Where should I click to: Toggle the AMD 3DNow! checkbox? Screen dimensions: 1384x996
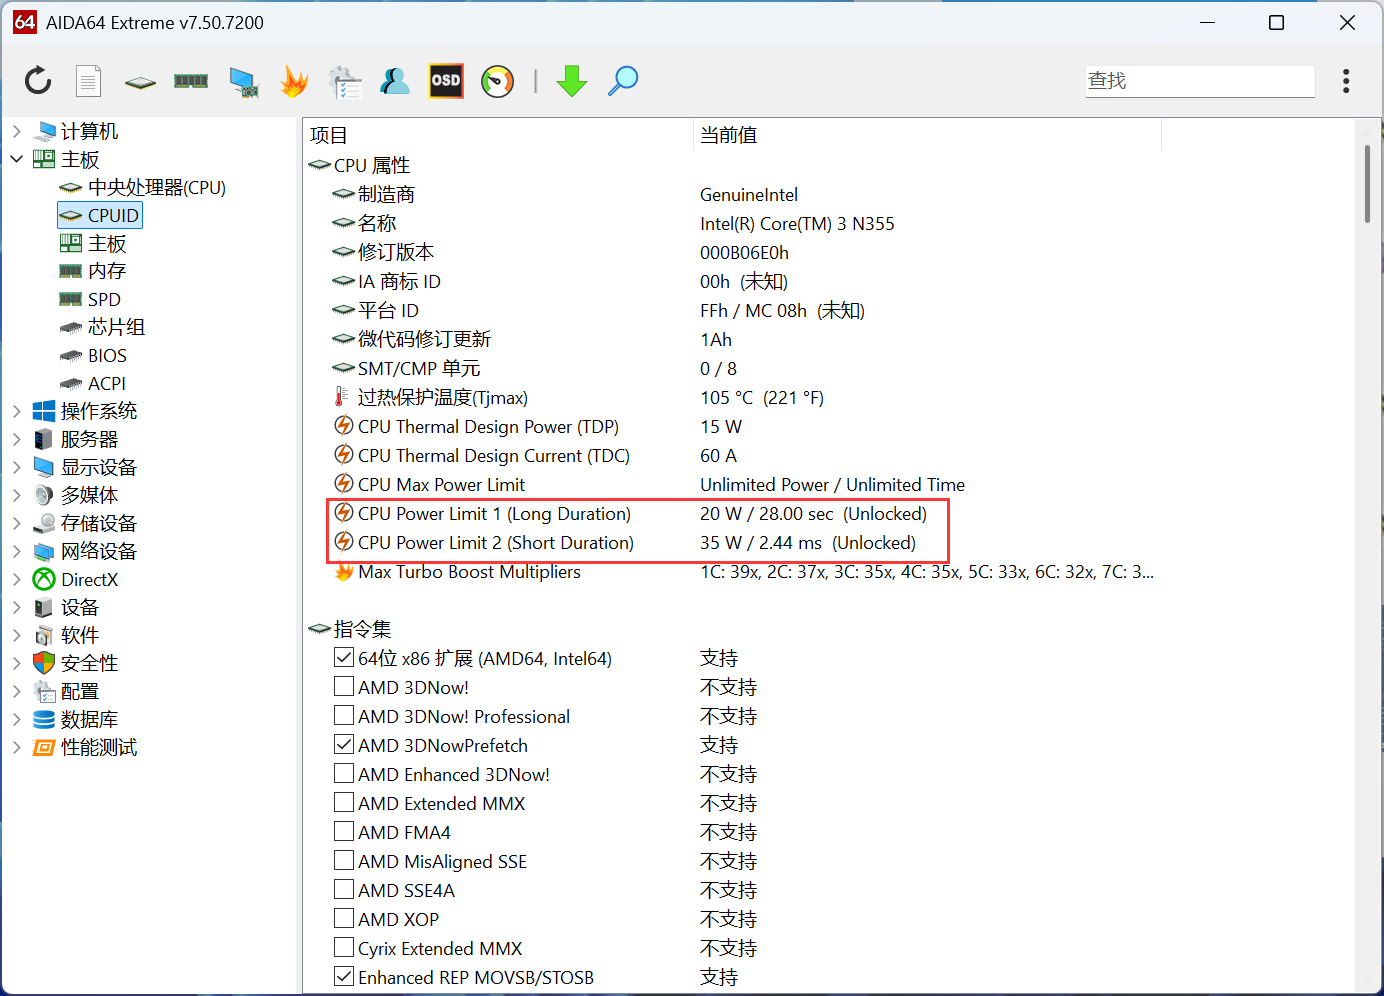coord(344,687)
